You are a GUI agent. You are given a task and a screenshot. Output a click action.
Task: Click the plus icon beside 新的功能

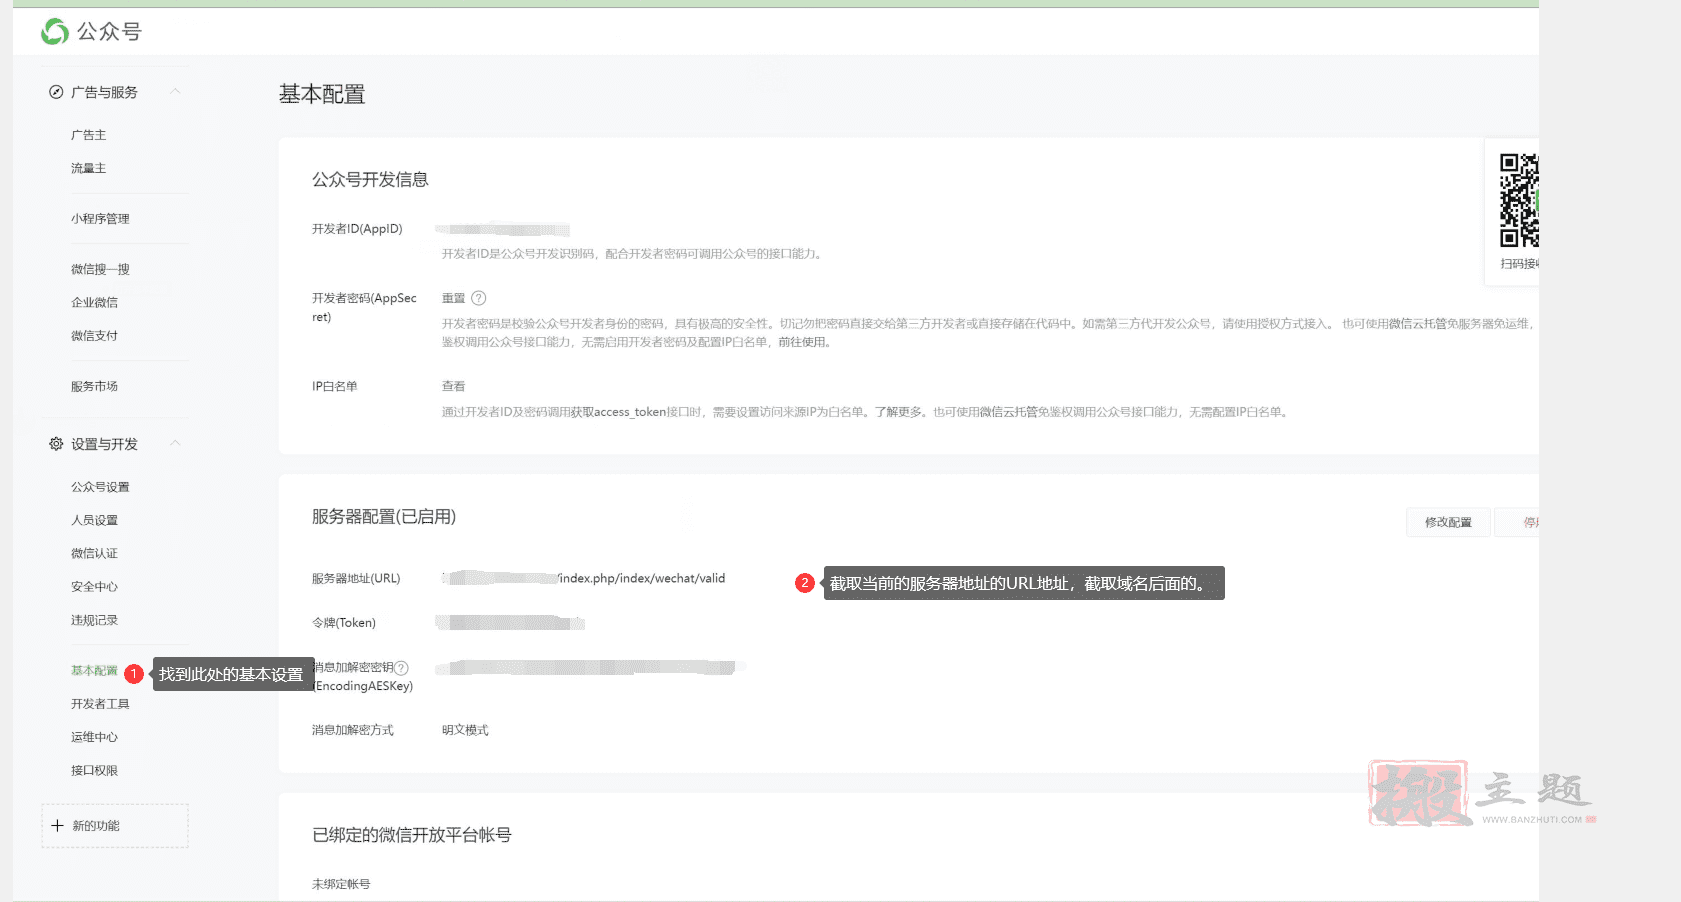[x=57, y=826]
